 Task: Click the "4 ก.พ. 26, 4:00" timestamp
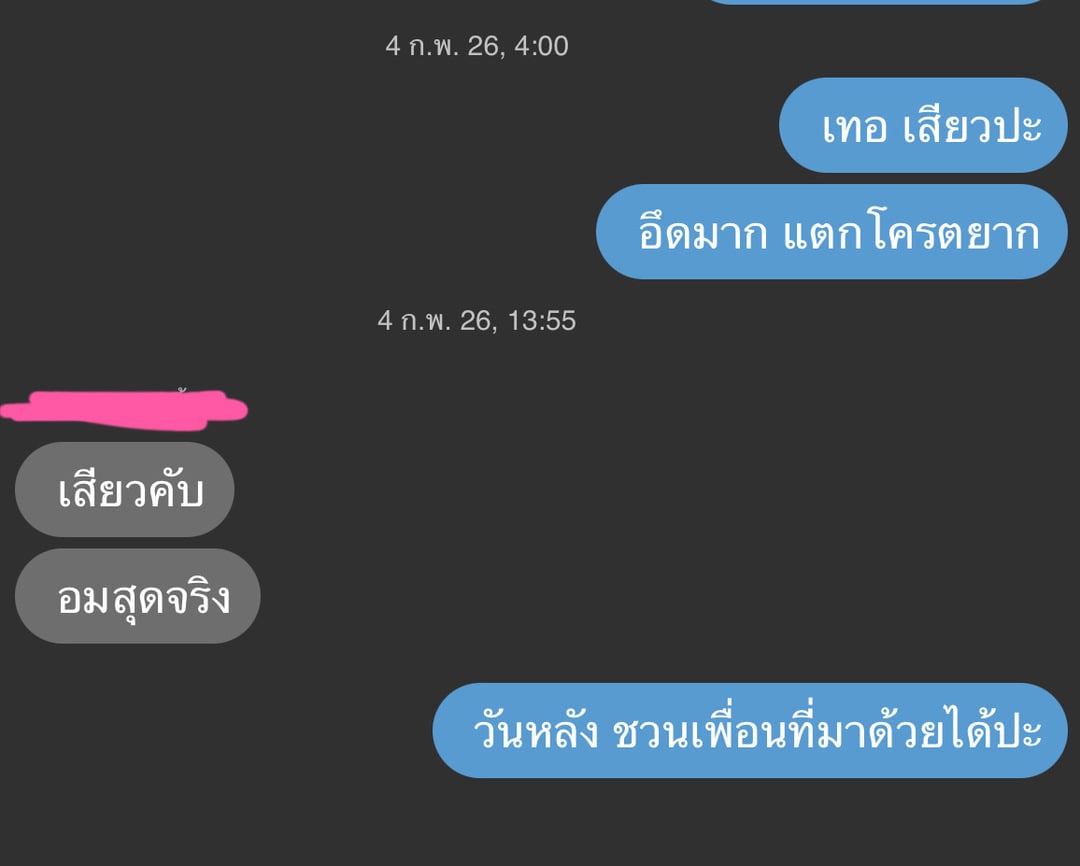click(477, 46)
